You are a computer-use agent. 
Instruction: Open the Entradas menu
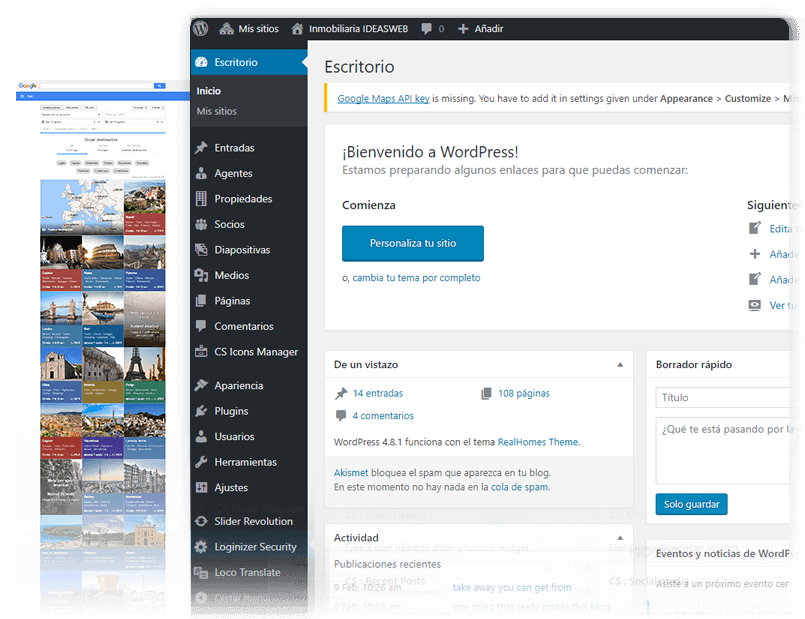249,148
